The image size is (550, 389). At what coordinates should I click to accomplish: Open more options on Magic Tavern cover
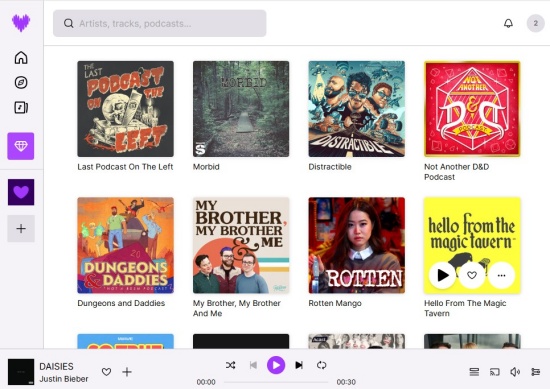[x=502, y=275]
